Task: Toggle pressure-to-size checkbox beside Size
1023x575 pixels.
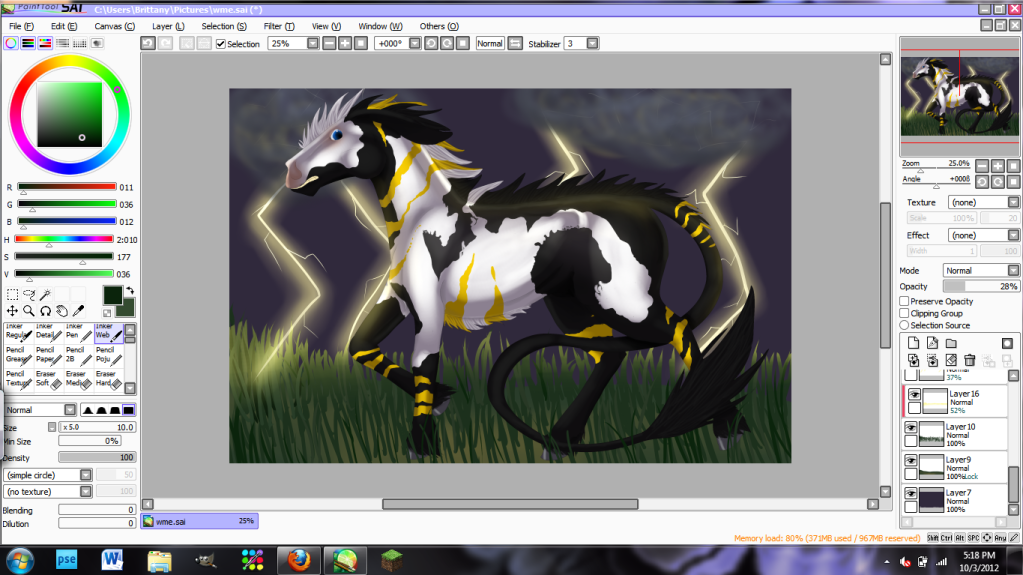Action: [52, 427]
